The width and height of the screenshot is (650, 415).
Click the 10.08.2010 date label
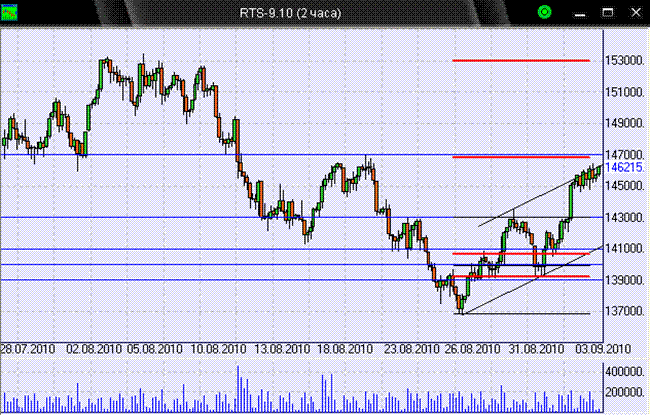tap(218, 349)
